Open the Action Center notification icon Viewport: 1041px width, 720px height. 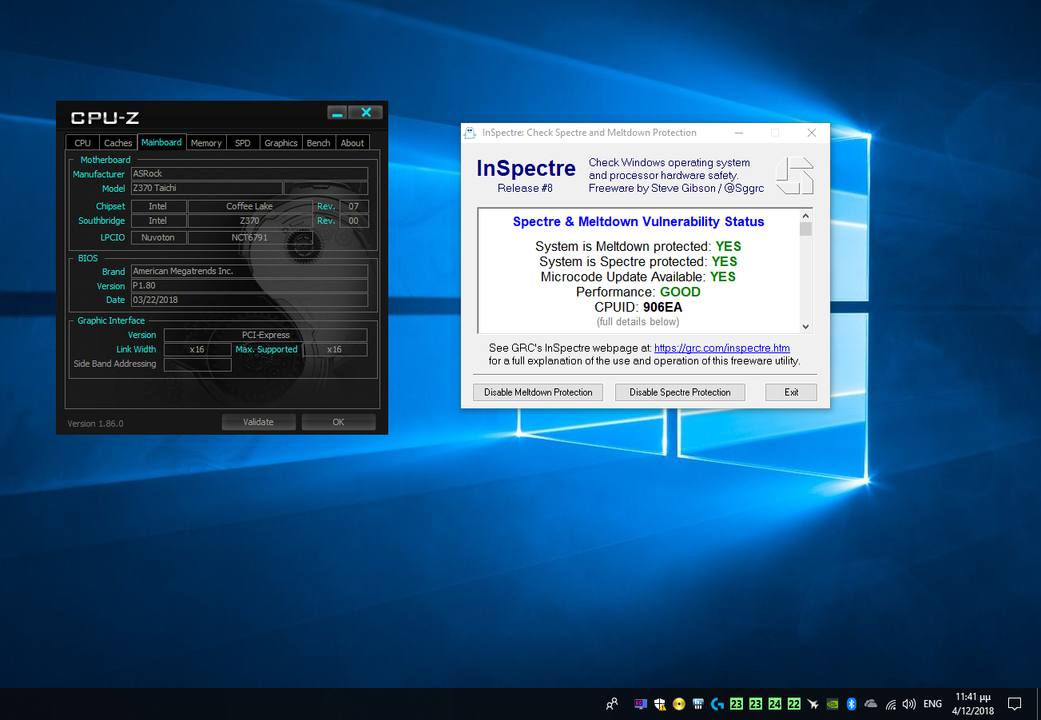tap(1014, 704)
